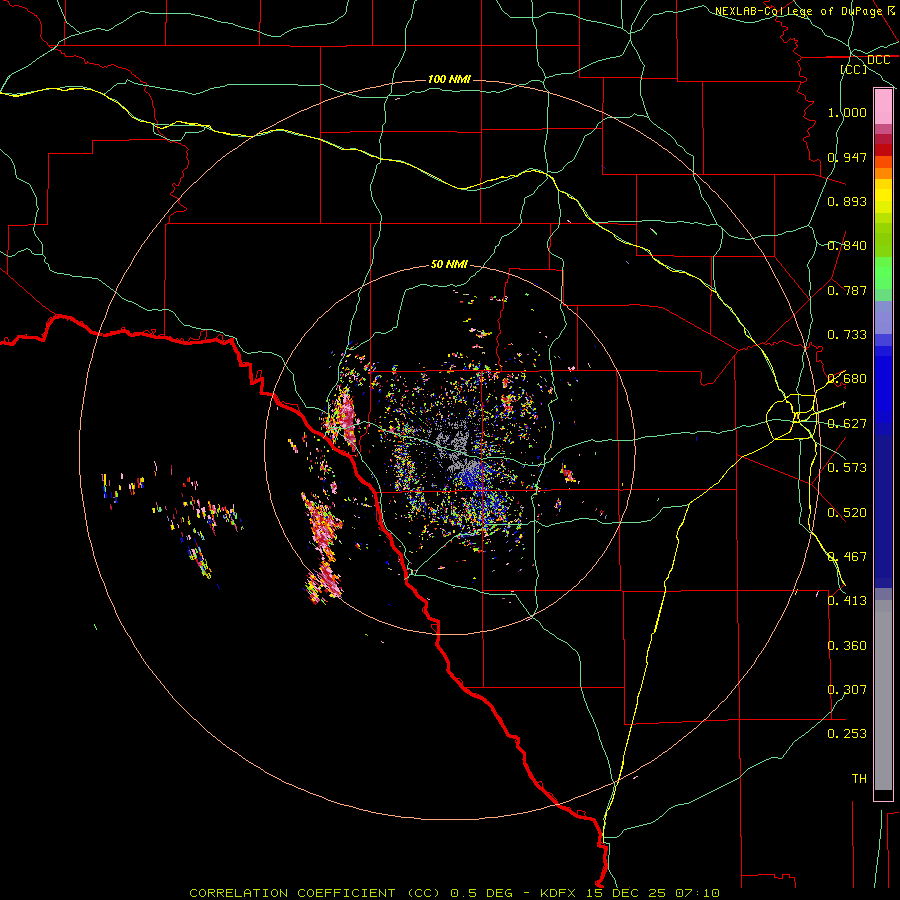Screen dimensions: 900x900
Task: Select the 1.000 legend value
Action: click(847, 112)
